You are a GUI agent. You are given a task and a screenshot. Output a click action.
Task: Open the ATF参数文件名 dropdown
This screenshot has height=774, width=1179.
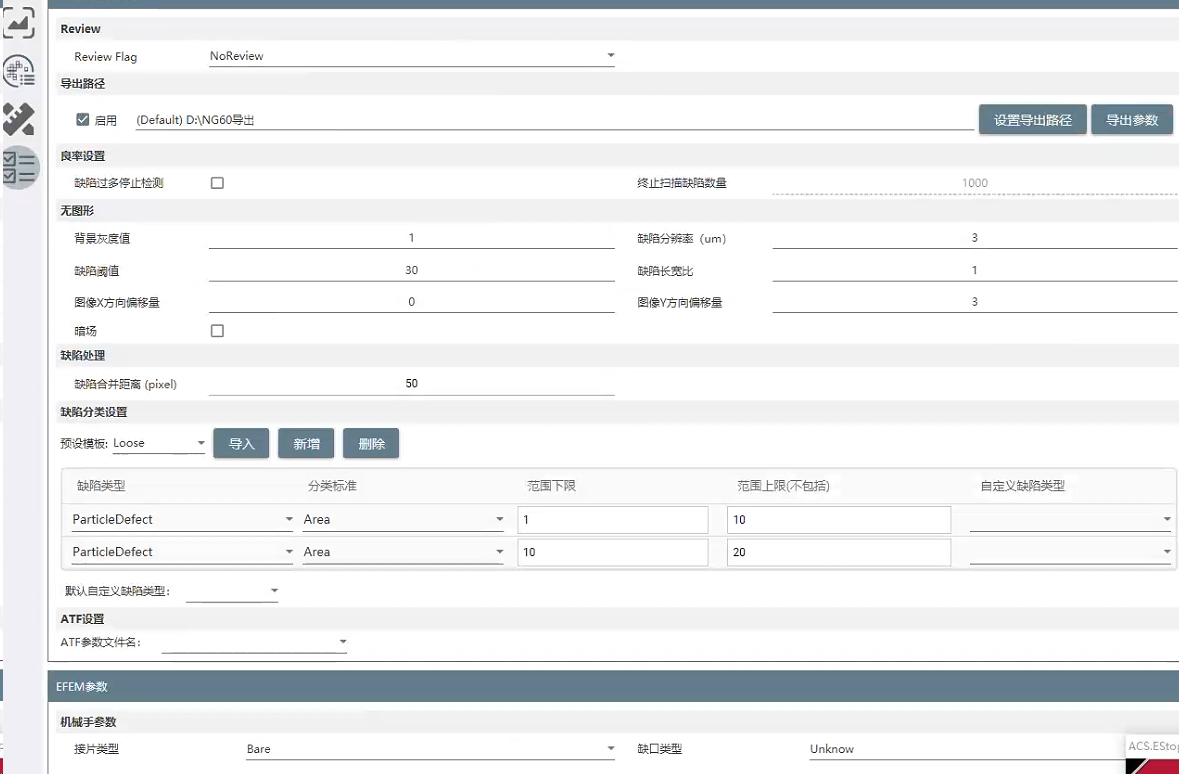(254, 642)
